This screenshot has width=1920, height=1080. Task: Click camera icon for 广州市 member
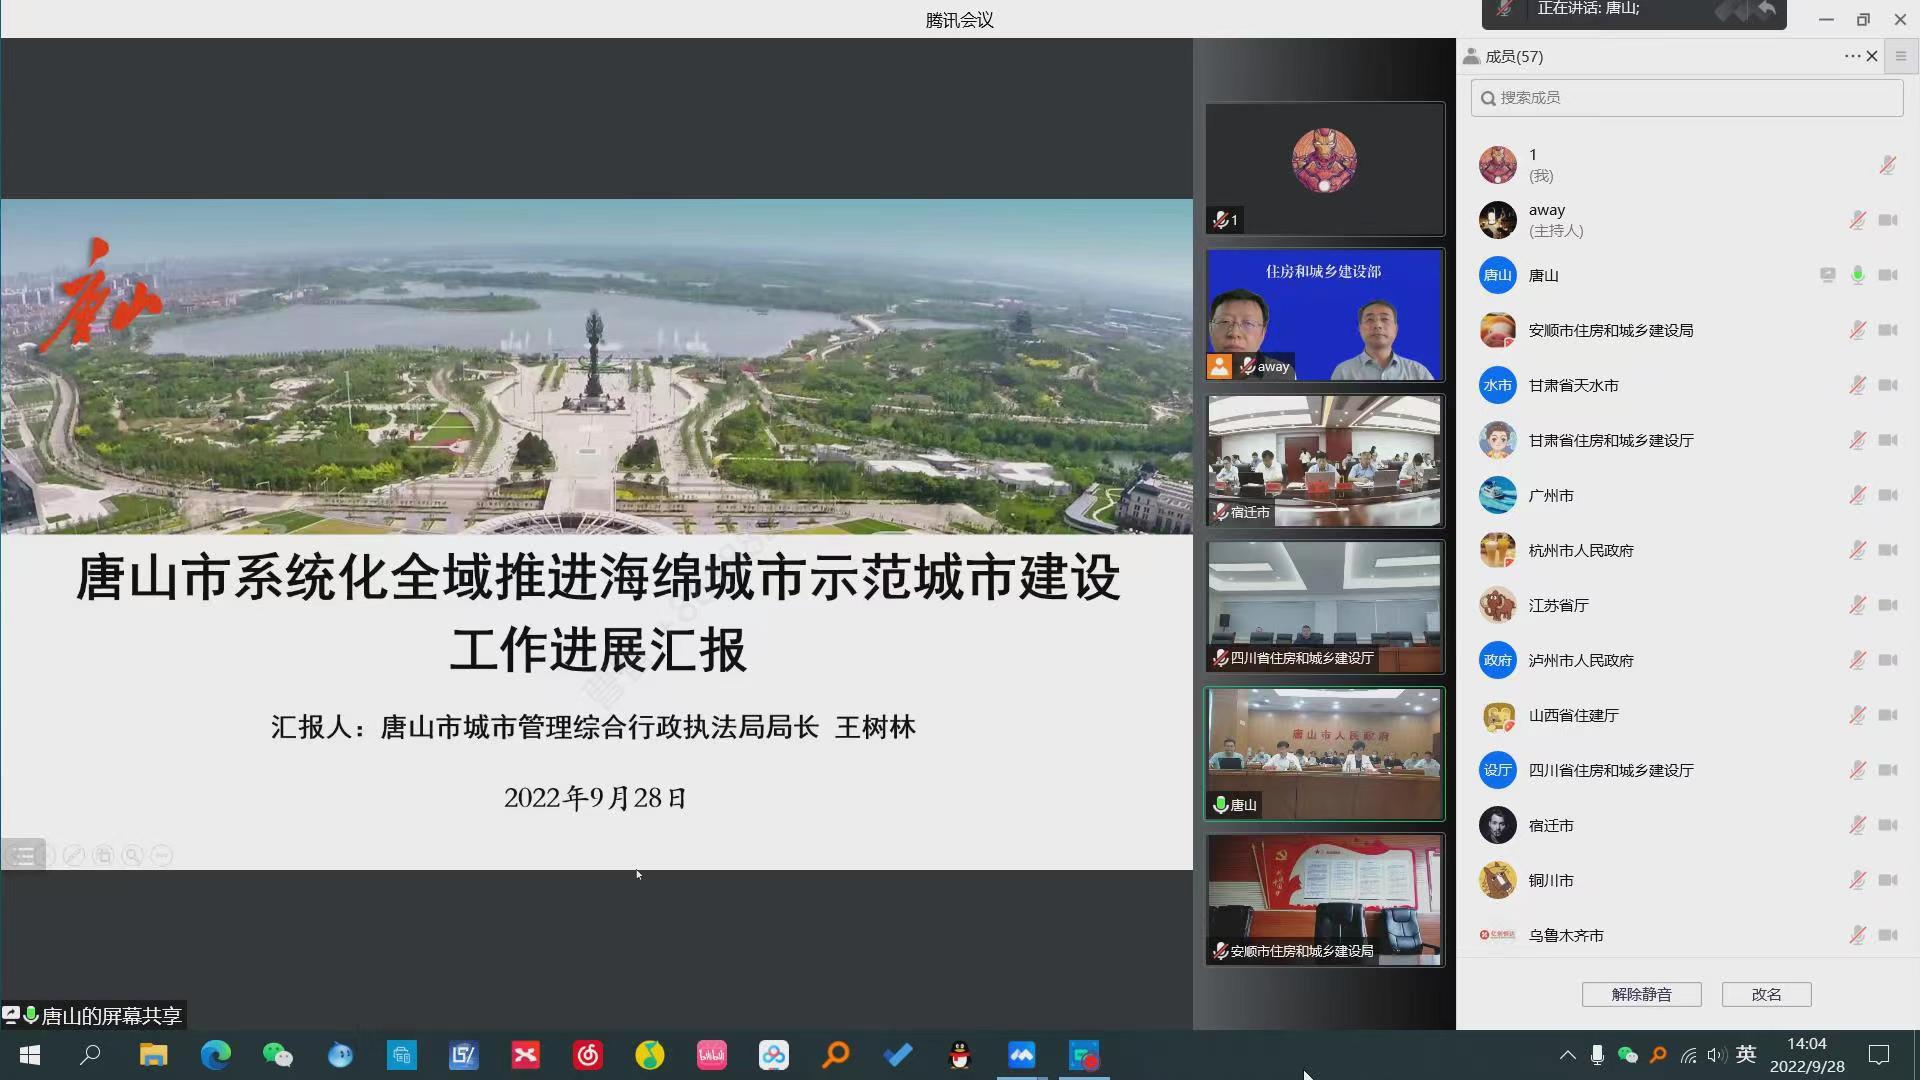pyautogui.click(x=1888, y=495)
